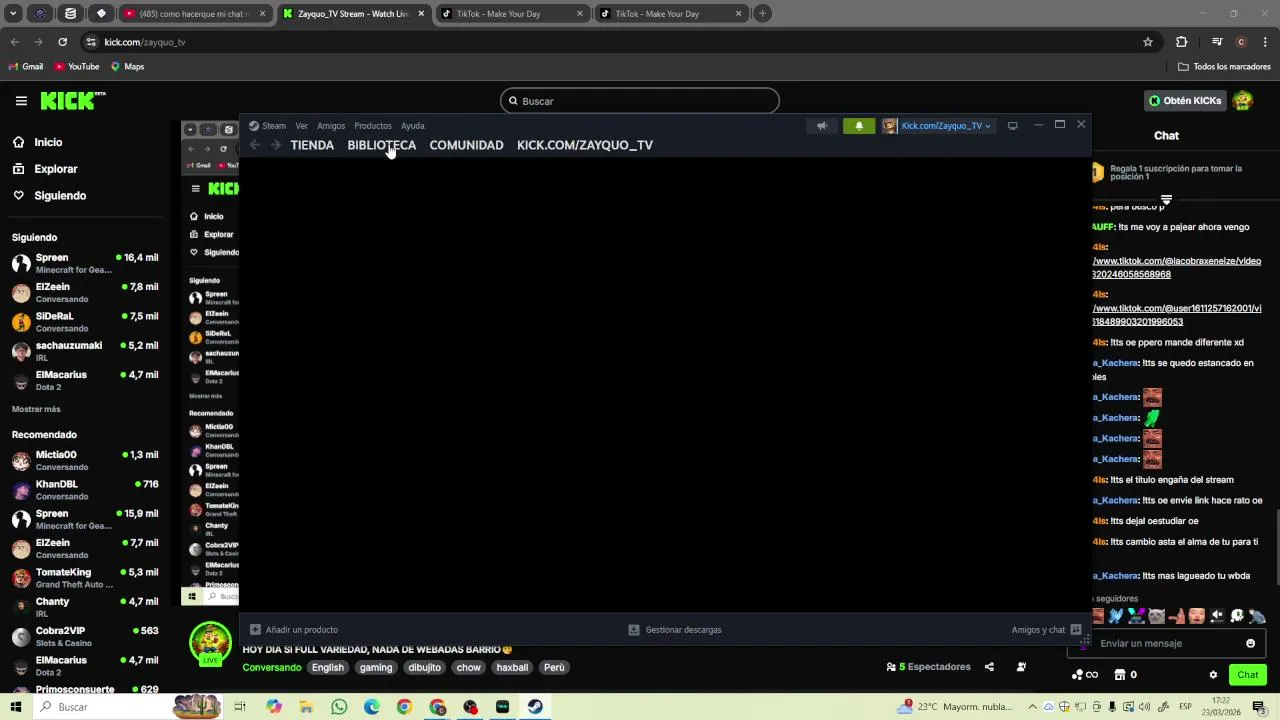Open SiDeRaL channel in sidebar
The height and width of the screenshot is (720, 1280).
[x=85, y=321]
